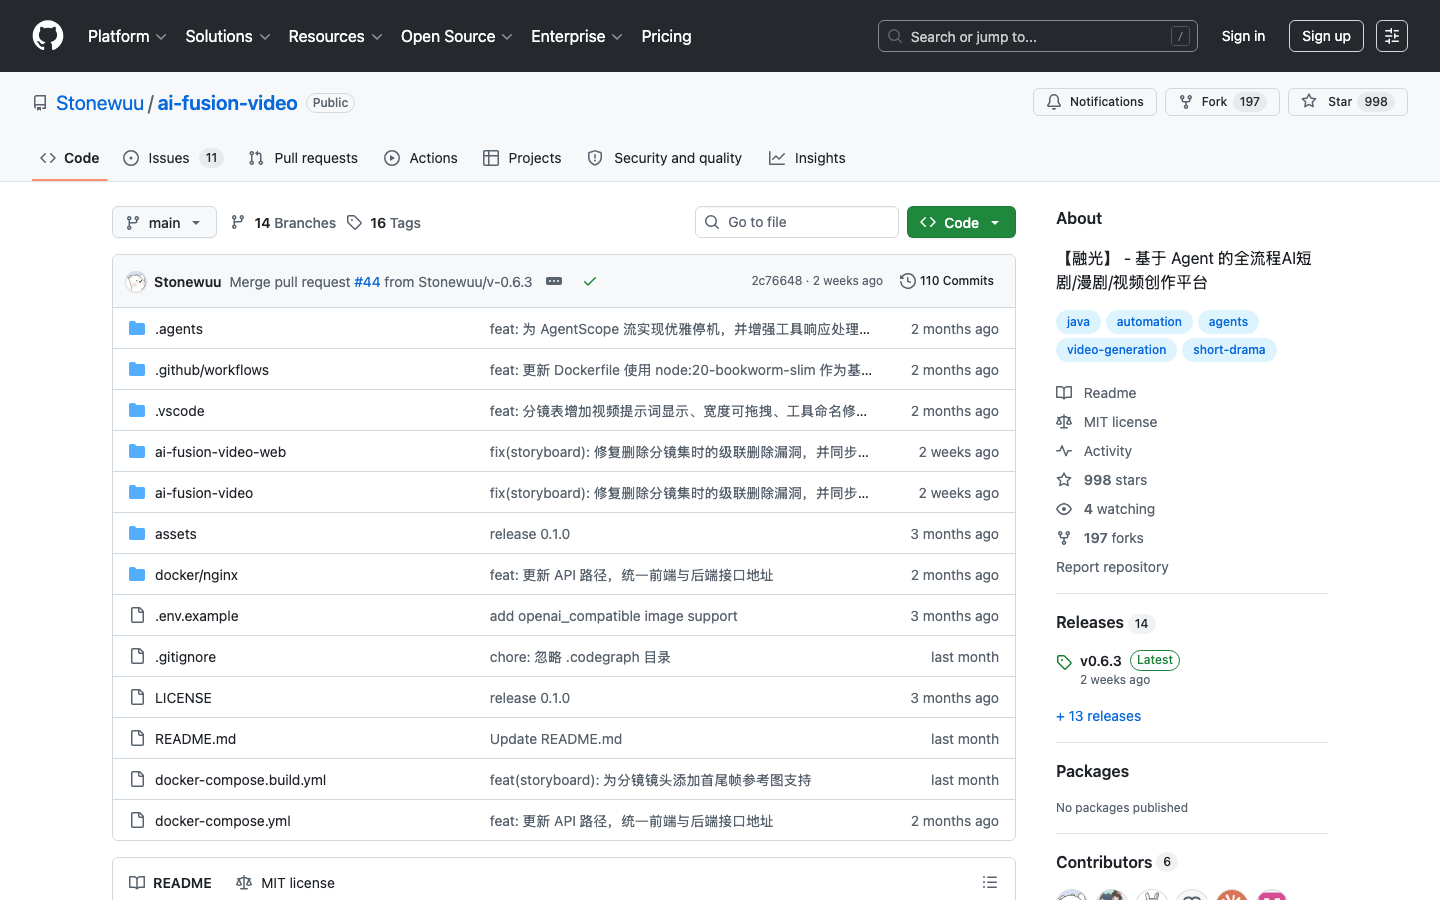Open the 14 Branches link
Viewport: 1440px width, 900px height.
283,222
